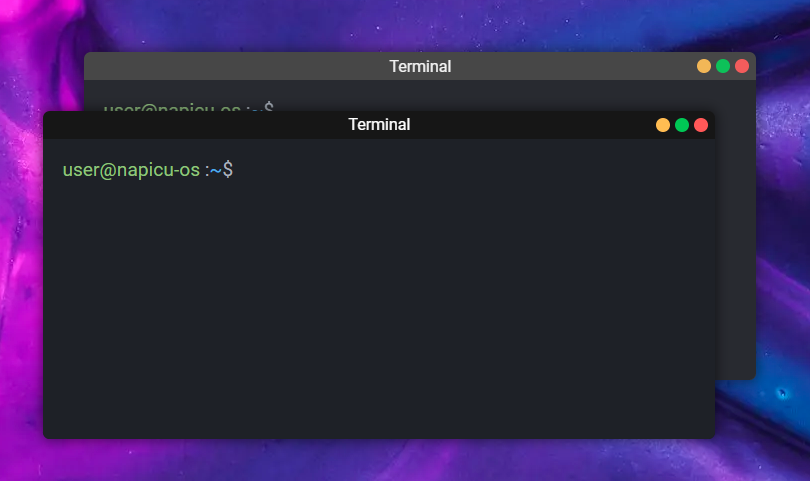Minimize the front Terminal with yellow button
Image resolution: width=810 pixels, height=481 pixels.
(x=663, y=125)
